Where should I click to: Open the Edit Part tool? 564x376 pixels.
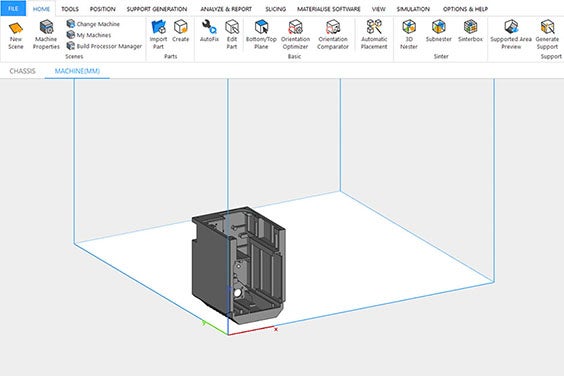(x=232, y=35)
